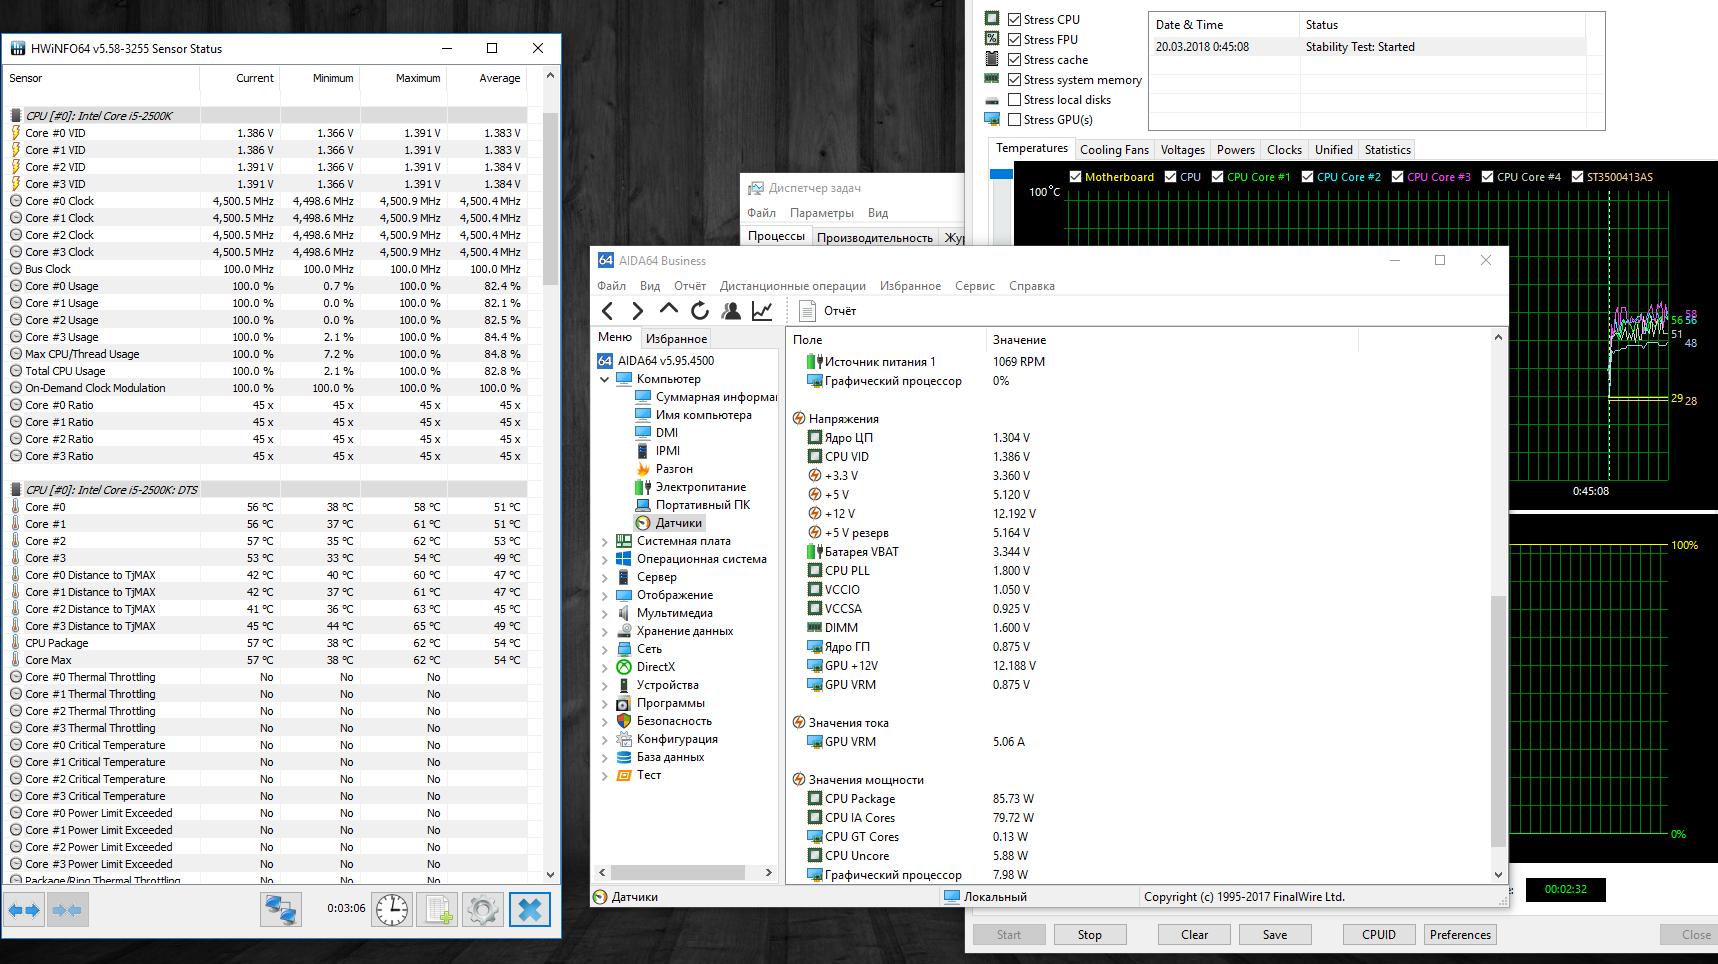
Task: Open the AIDA64 graph chart toolbar icon
Action: 762,311
